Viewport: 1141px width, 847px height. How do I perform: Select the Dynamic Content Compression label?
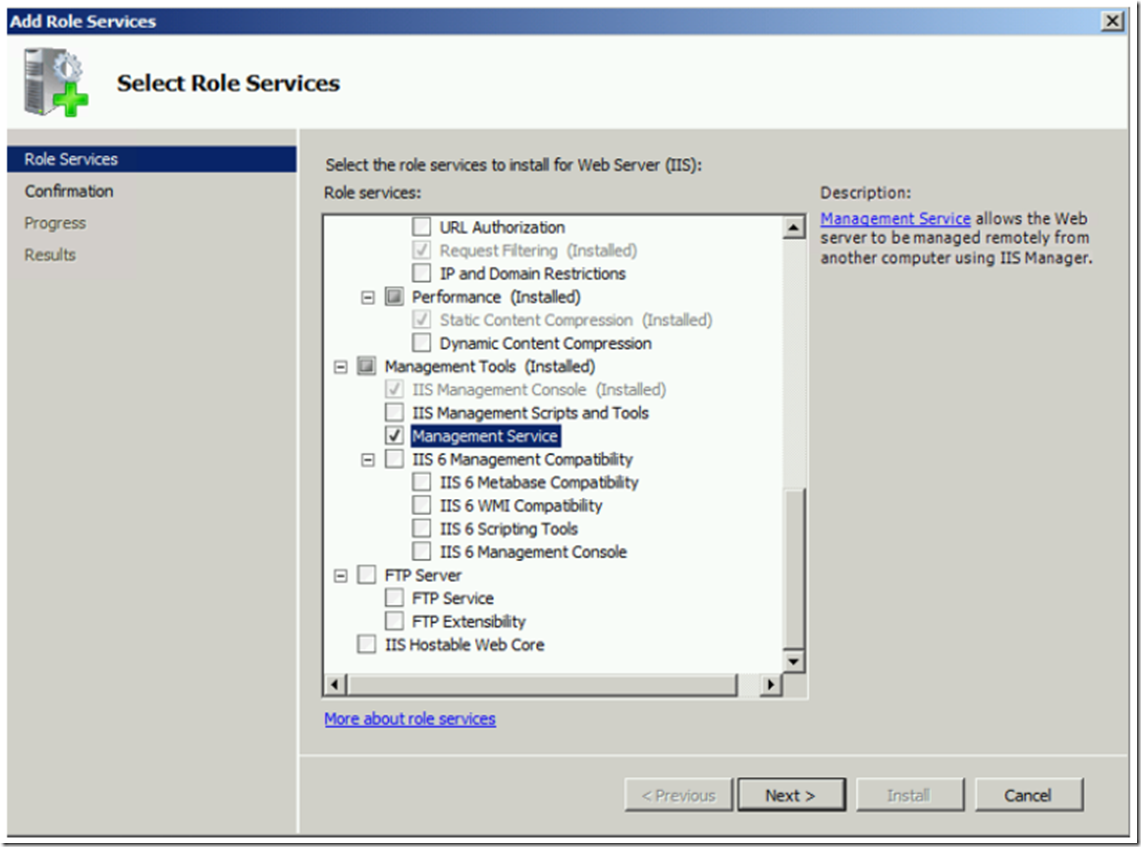click(545, 343)
